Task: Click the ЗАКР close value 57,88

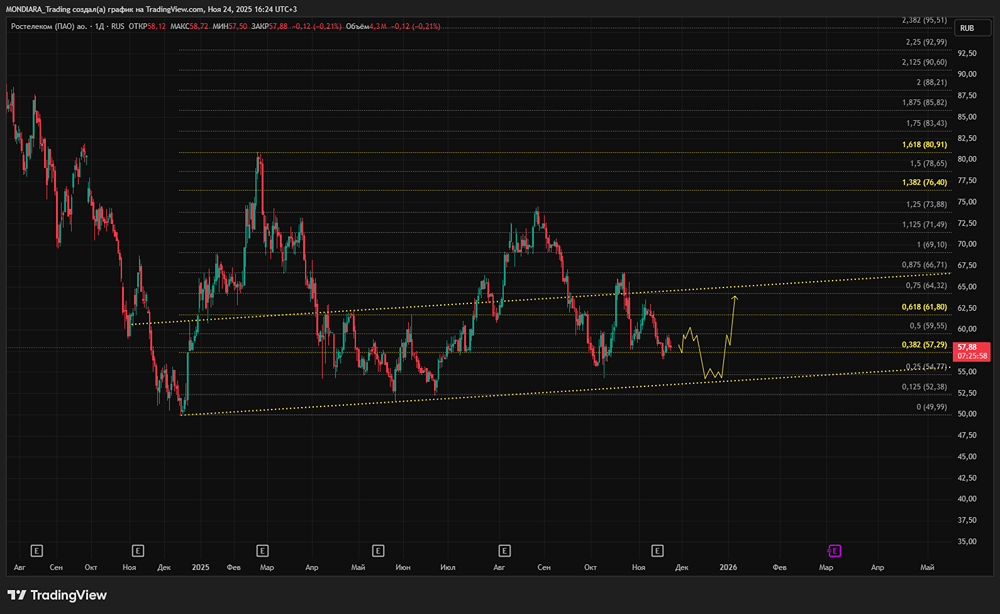Action: [x=278, y=26]
